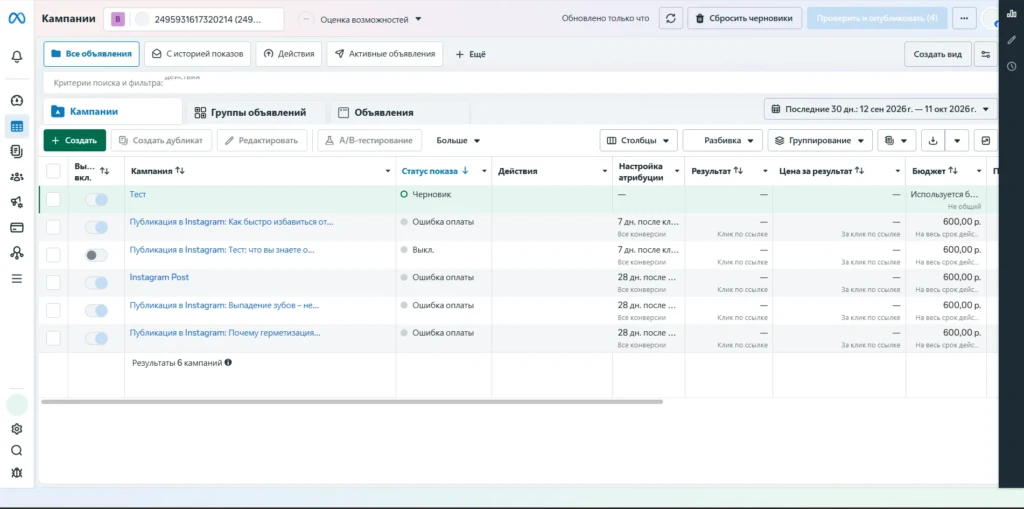Click the Ещё add view button
This screenshot has height=509, width=1024.
[x=470, y=54]
